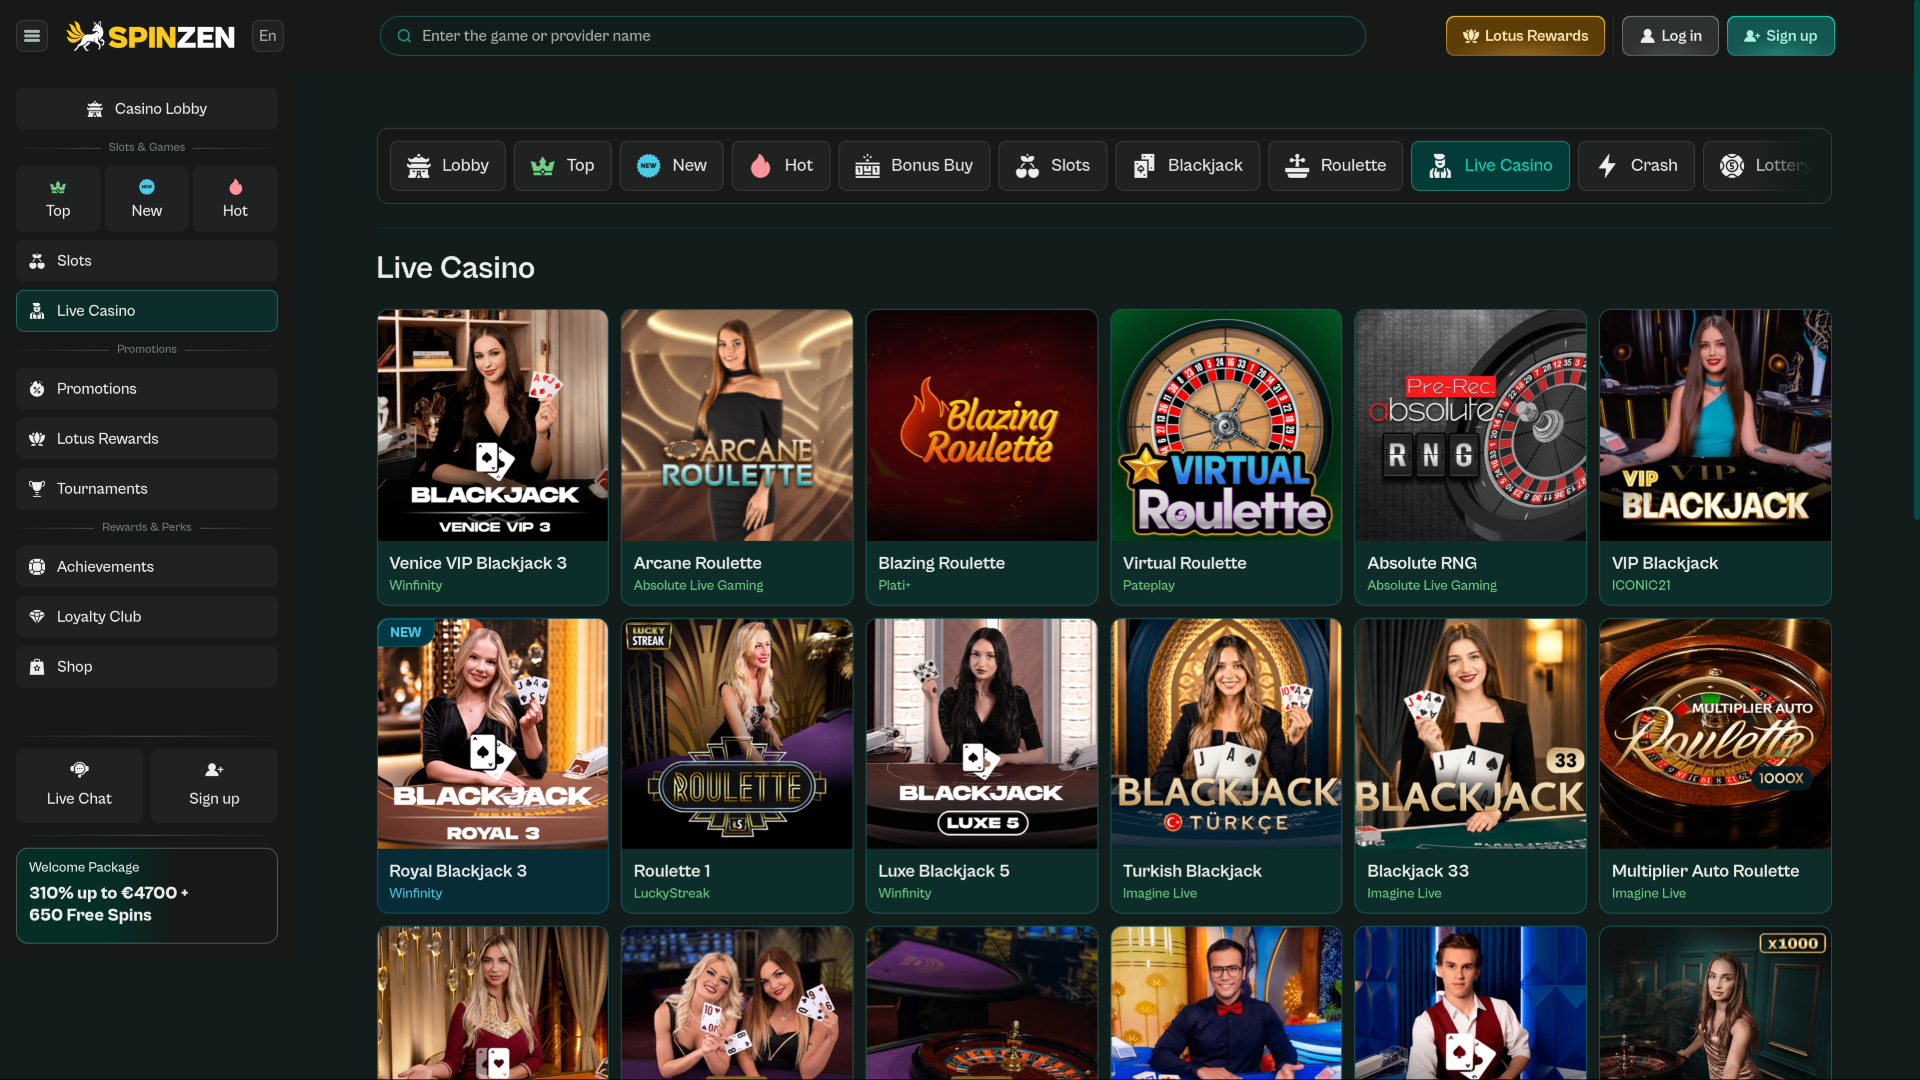The image size is (1920, 1080).
Task: Start a Live Chat session
Action: coord(79,786)
